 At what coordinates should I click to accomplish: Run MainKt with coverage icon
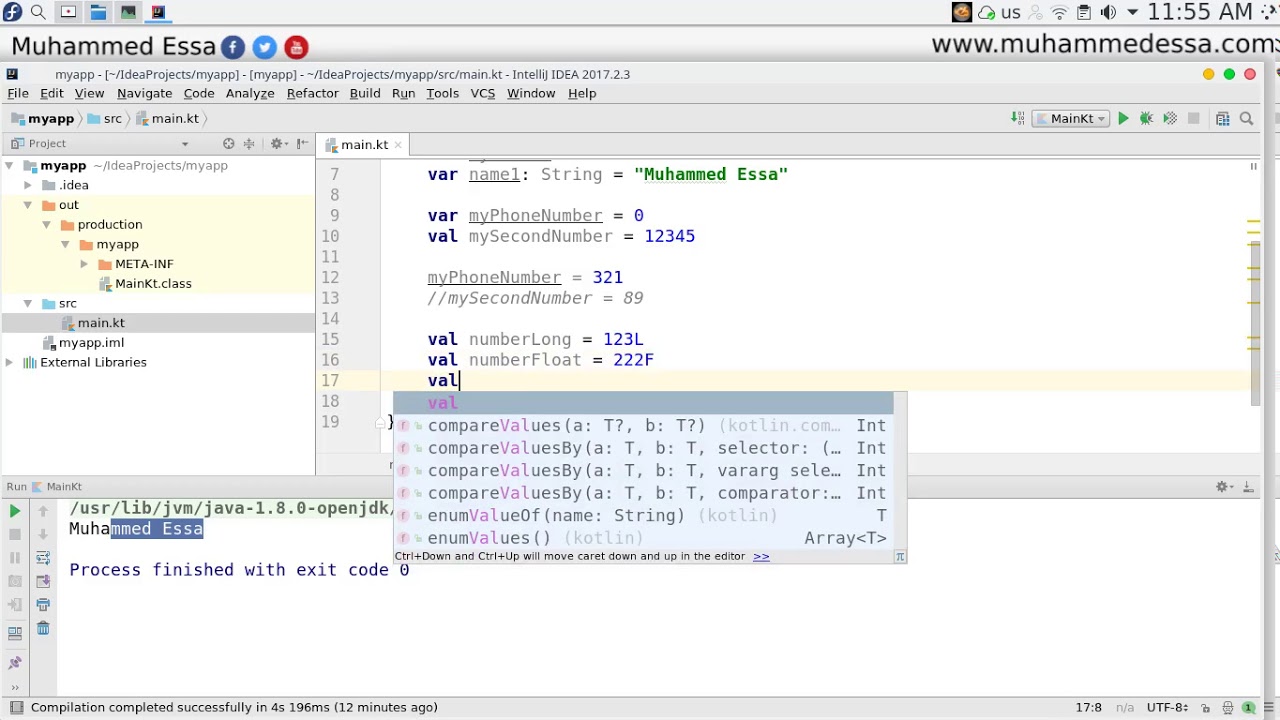(1169, 119)
